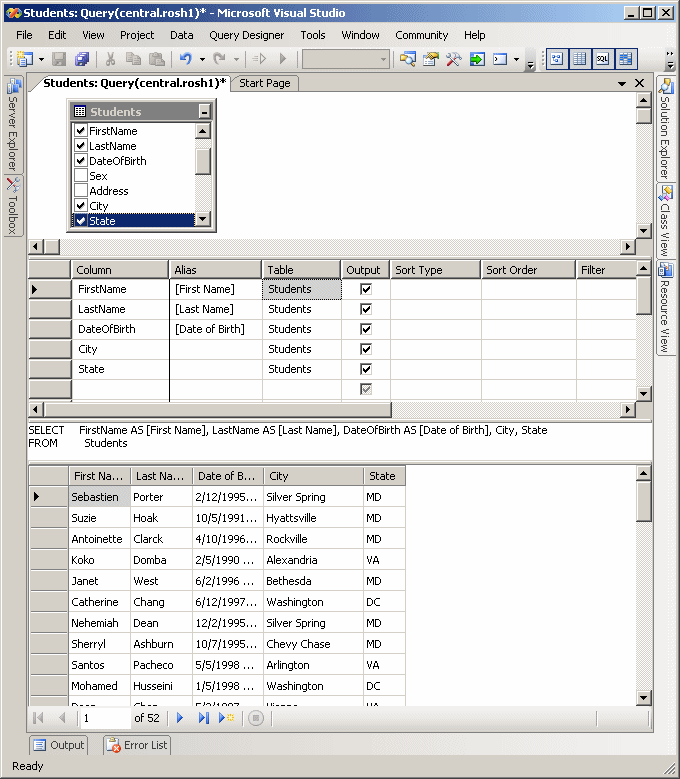Click the Save toolbar icon
The image size is (680, 779).
(59, 59)
